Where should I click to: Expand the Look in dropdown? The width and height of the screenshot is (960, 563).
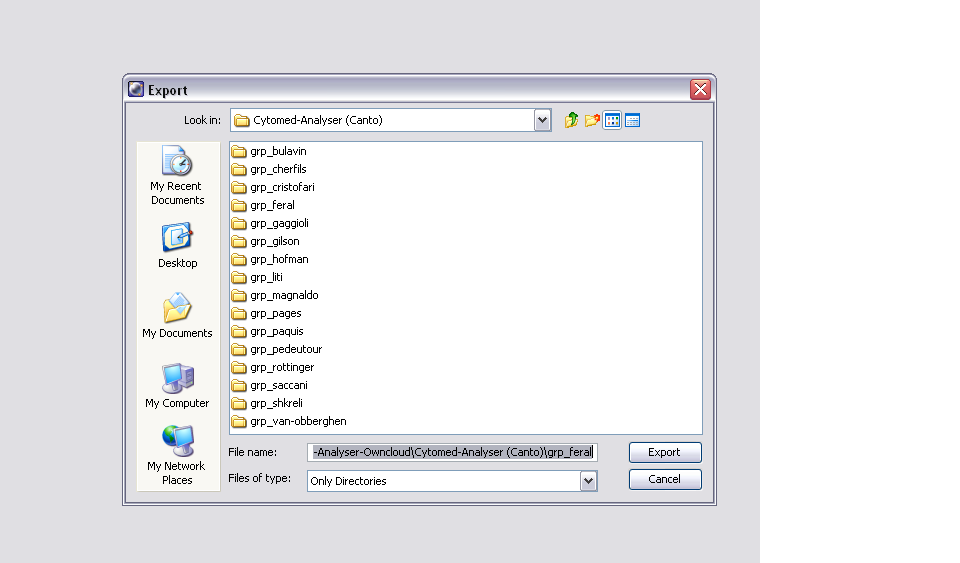[x=542, y=120]
